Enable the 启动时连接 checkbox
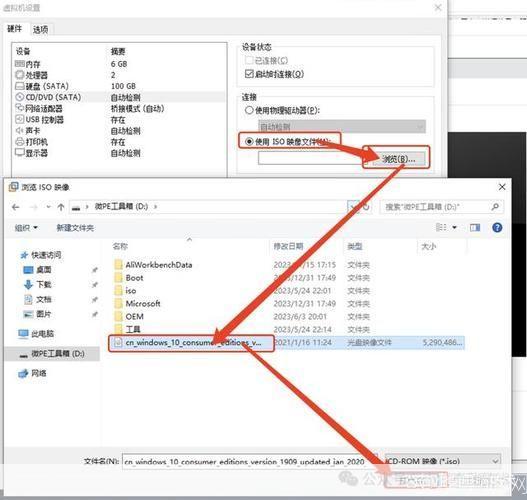Viewport: 527px width, 500px height. click(x=249, y=74)
